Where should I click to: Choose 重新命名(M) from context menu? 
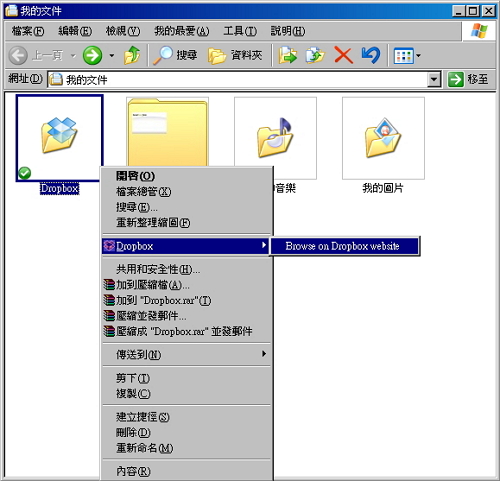pos(187,448)
